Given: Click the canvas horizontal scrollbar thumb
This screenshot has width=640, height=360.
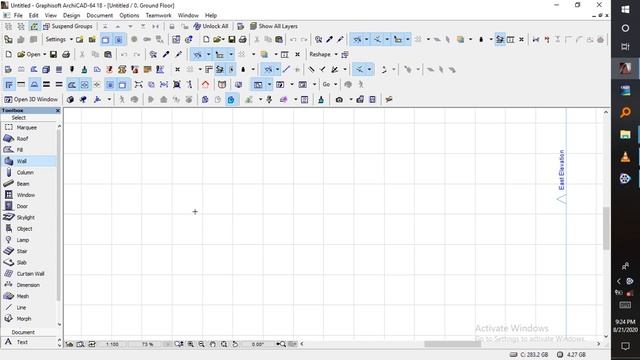Looking at the screenshot, I should coord(452,344).
